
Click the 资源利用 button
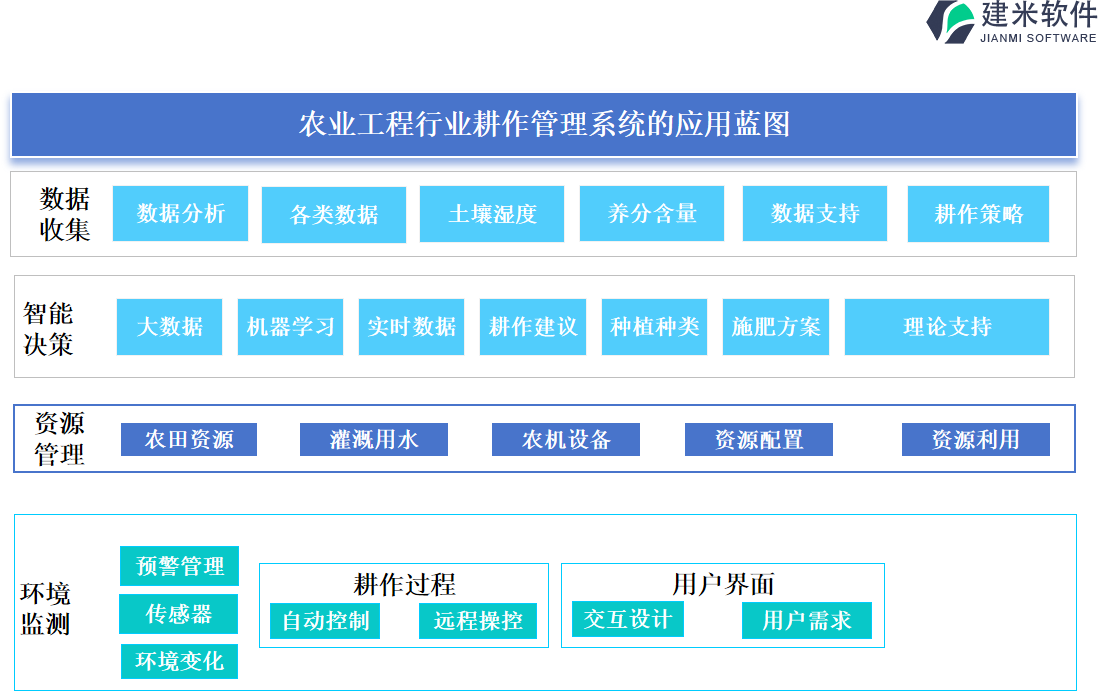tap(975, 440)
